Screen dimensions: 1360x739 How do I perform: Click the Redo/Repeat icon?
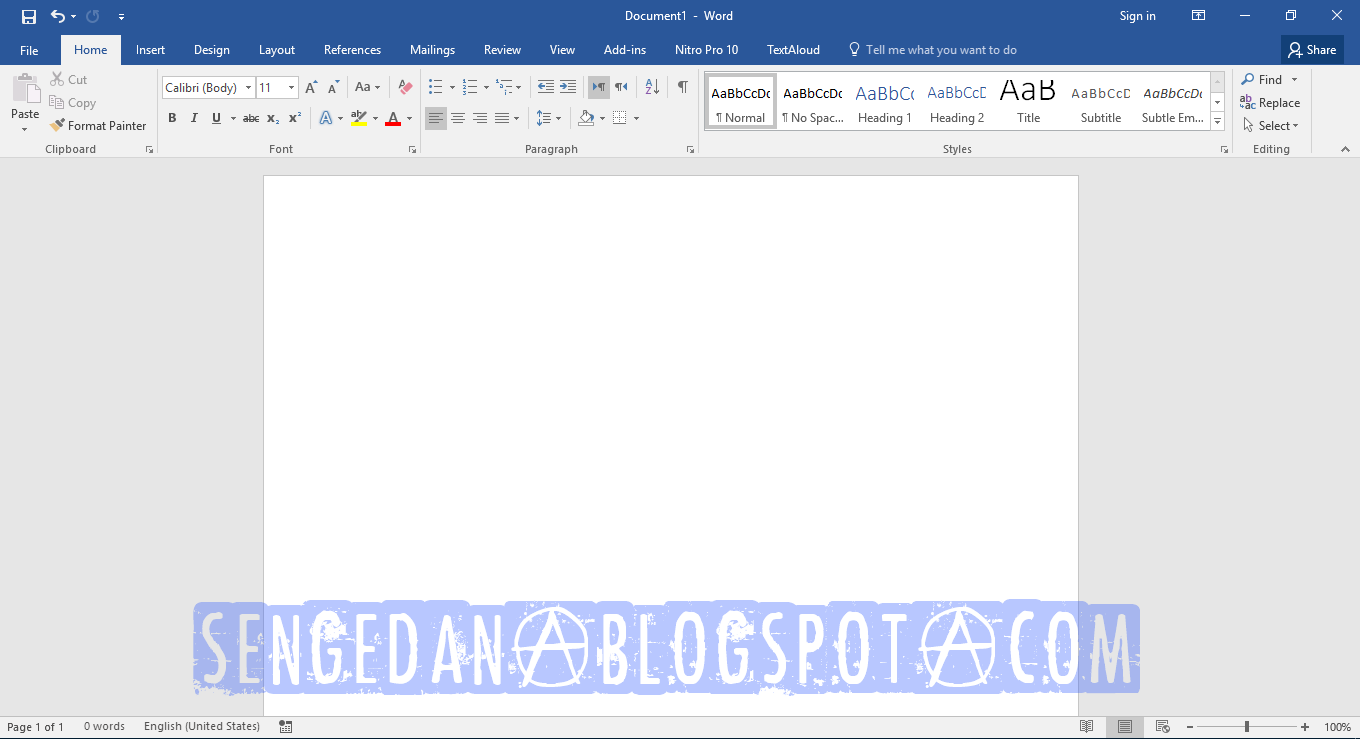93,16
